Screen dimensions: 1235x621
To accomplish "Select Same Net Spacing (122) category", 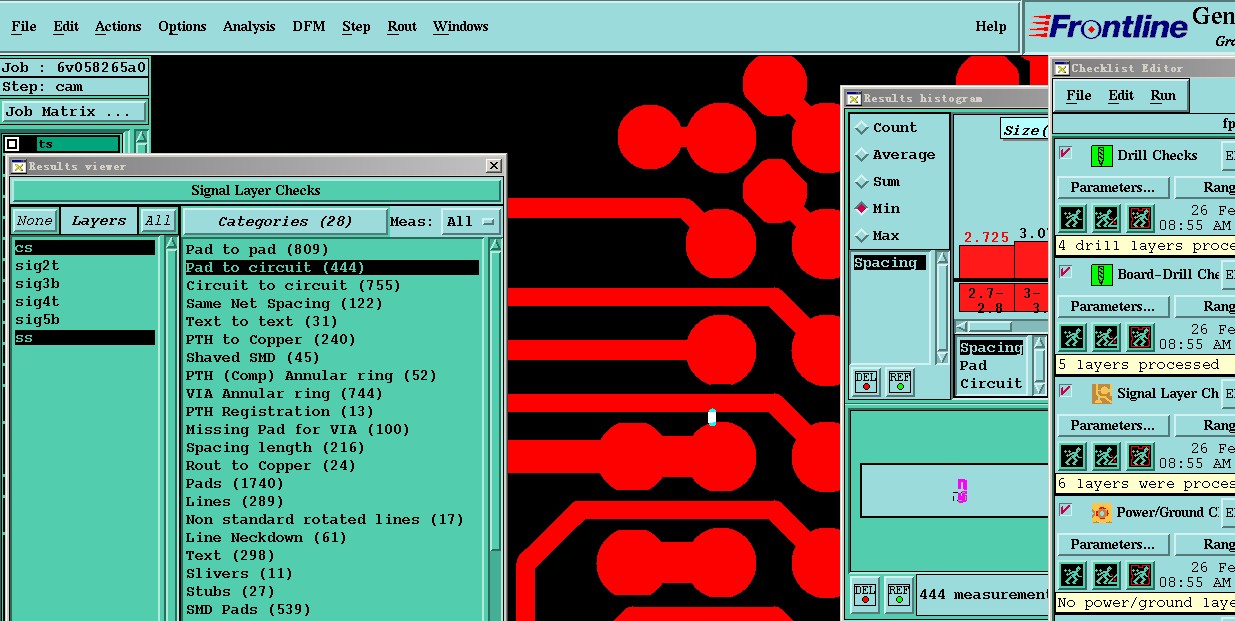I will [284, 304].
